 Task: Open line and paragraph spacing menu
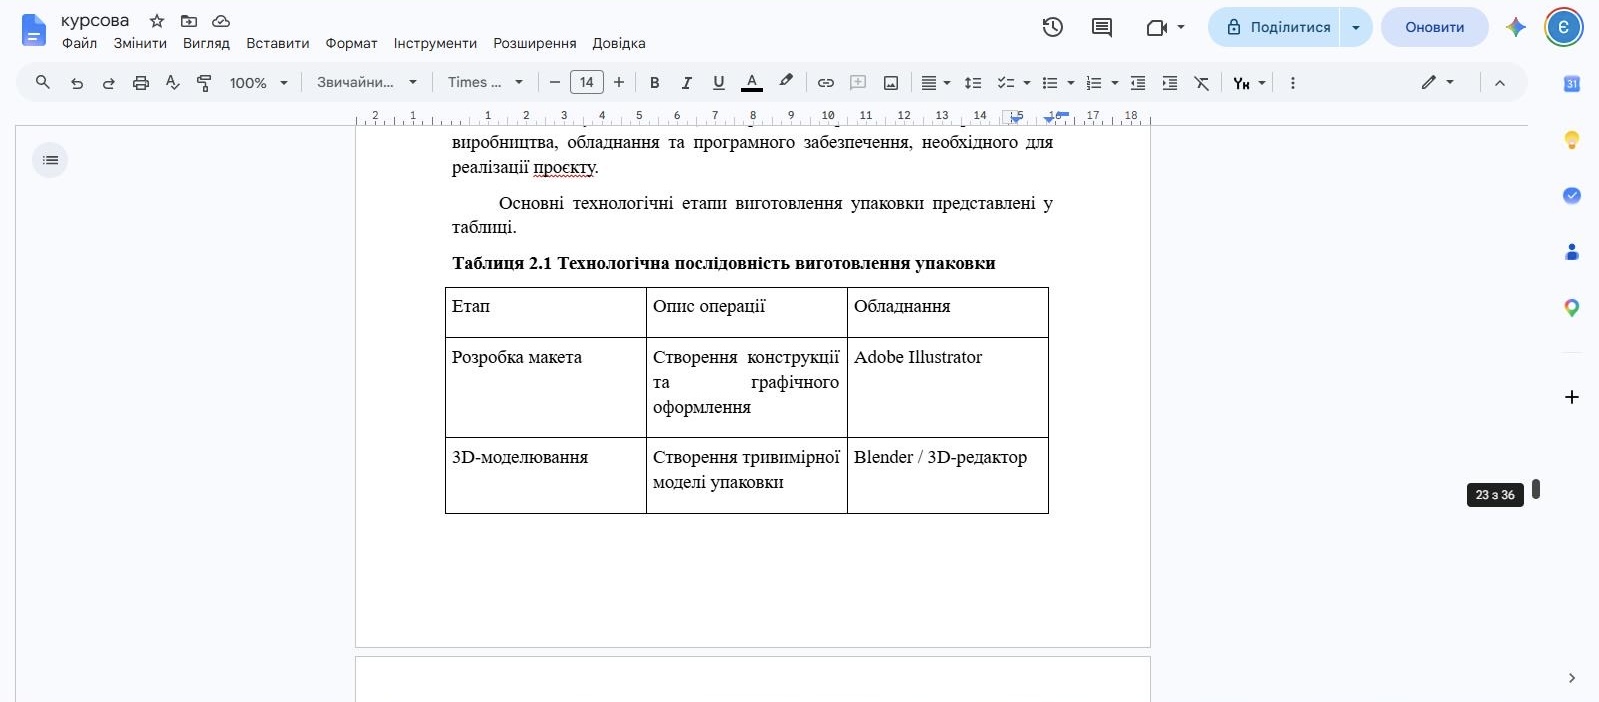coord(973,83)
